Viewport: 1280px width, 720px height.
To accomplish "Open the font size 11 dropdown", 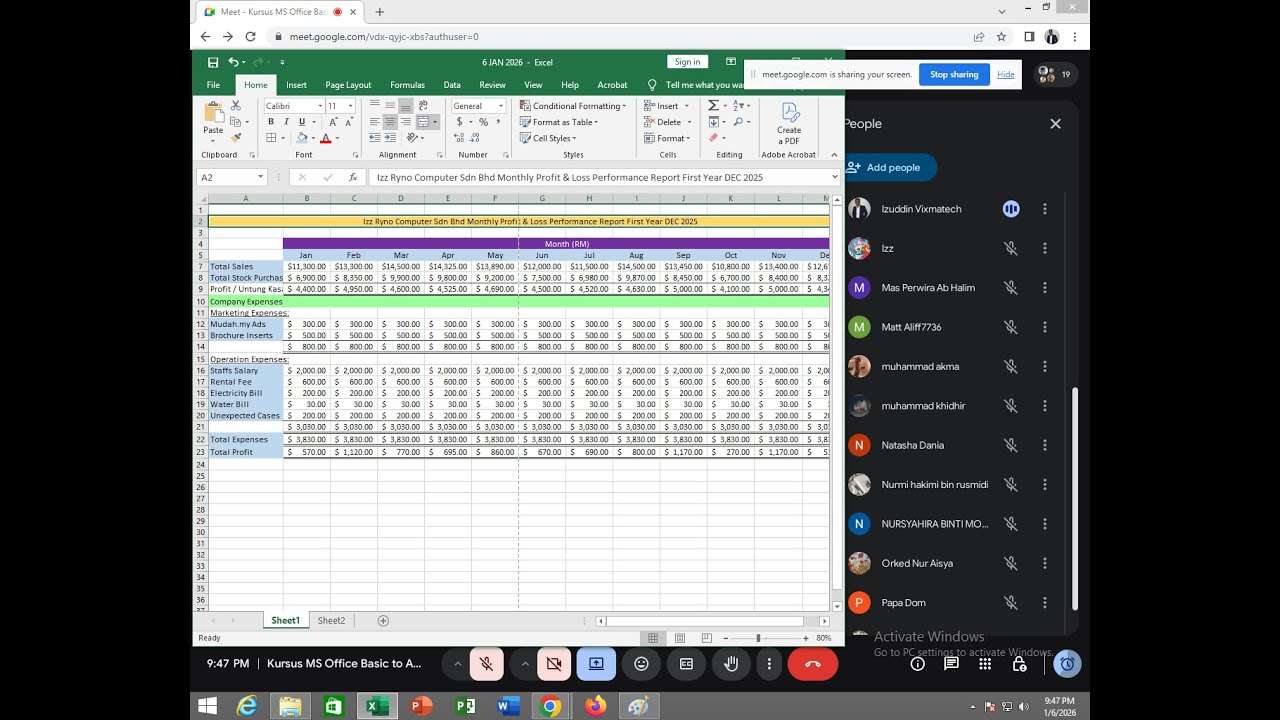I will pyautogui.click(x=351, y=106).
